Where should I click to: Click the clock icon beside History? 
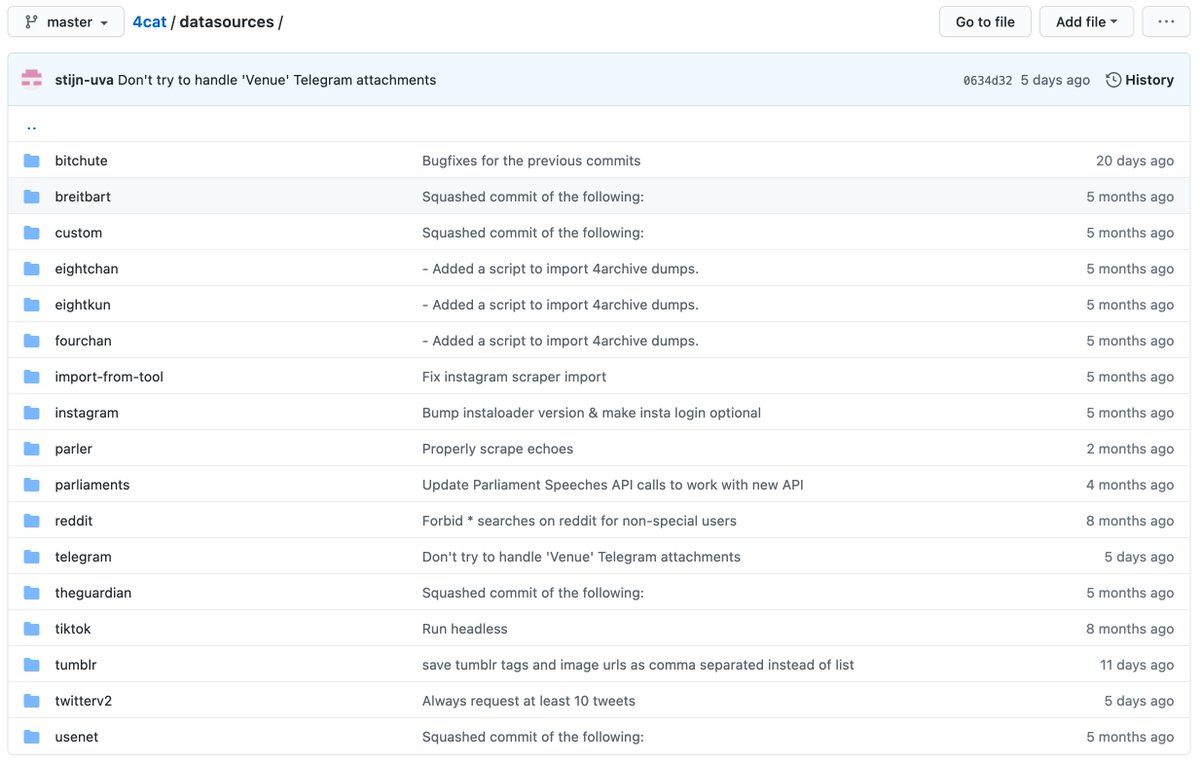point(1113,80)
